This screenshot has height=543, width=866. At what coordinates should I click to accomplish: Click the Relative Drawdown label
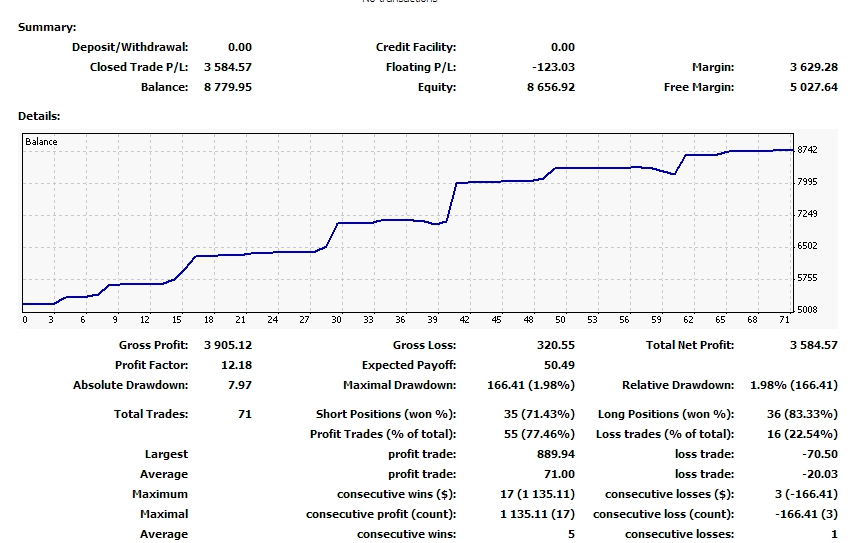678,385
